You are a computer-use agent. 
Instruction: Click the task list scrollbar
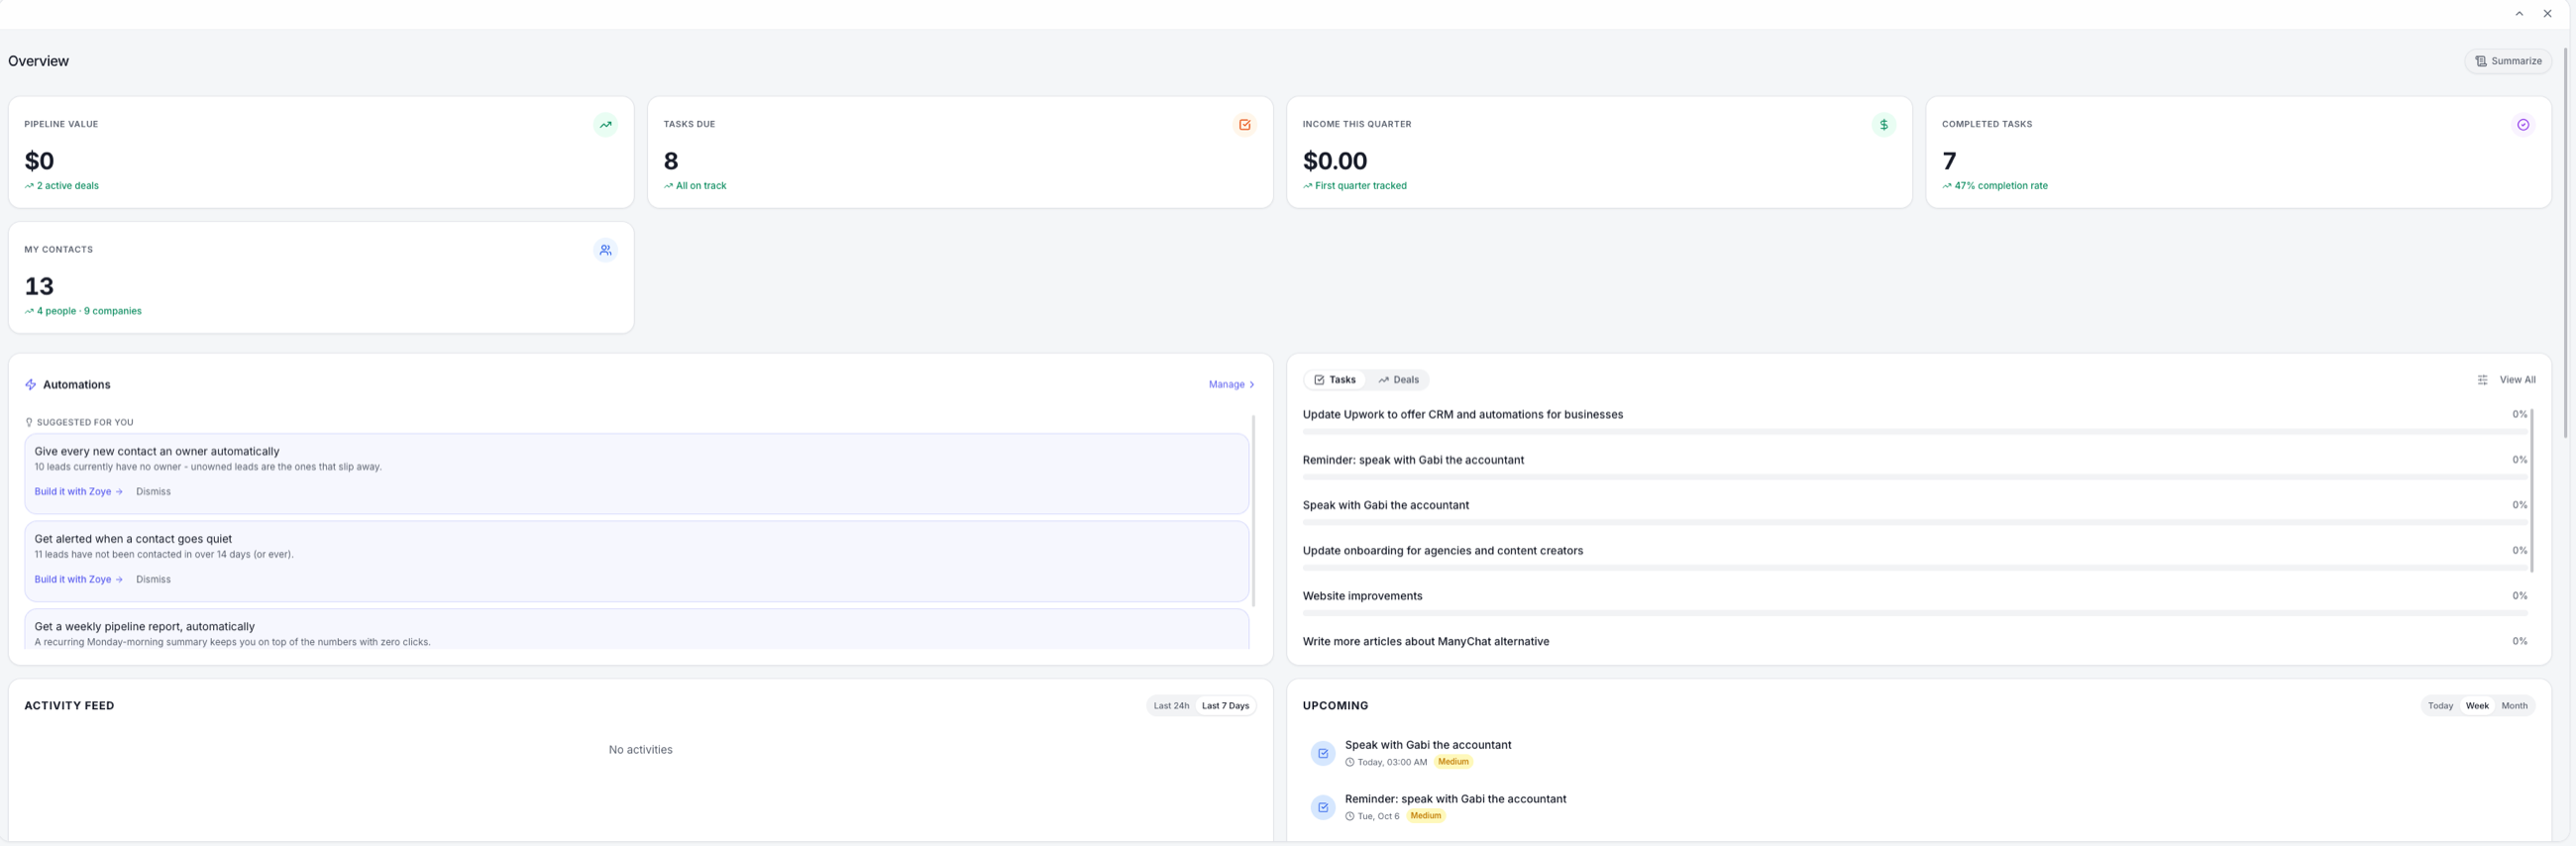click(2531, 490)
